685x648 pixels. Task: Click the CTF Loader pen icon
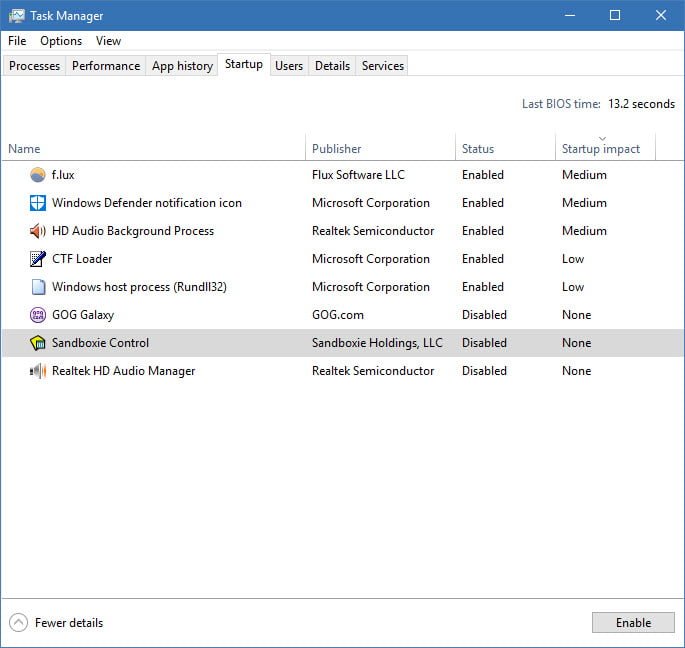pyautogui.click(x=38, y=259)
